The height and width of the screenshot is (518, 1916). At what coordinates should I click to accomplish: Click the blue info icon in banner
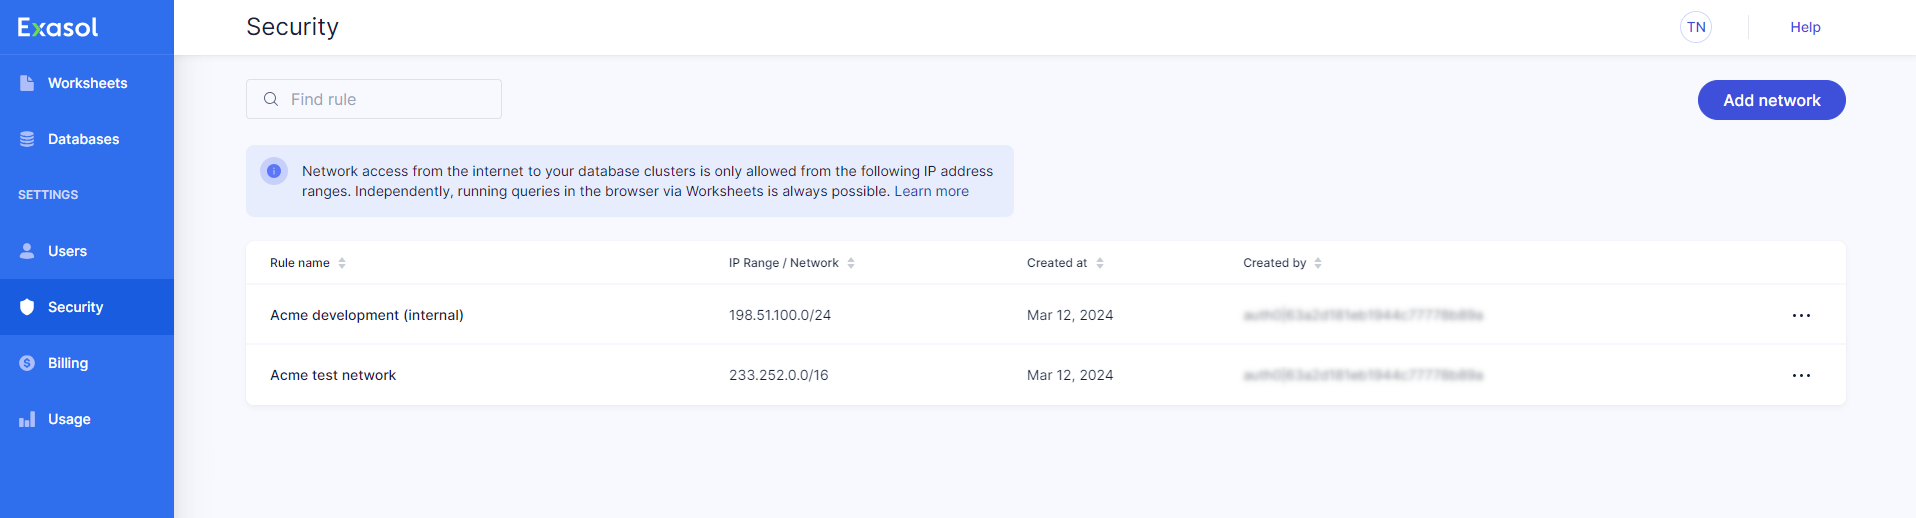274,171
